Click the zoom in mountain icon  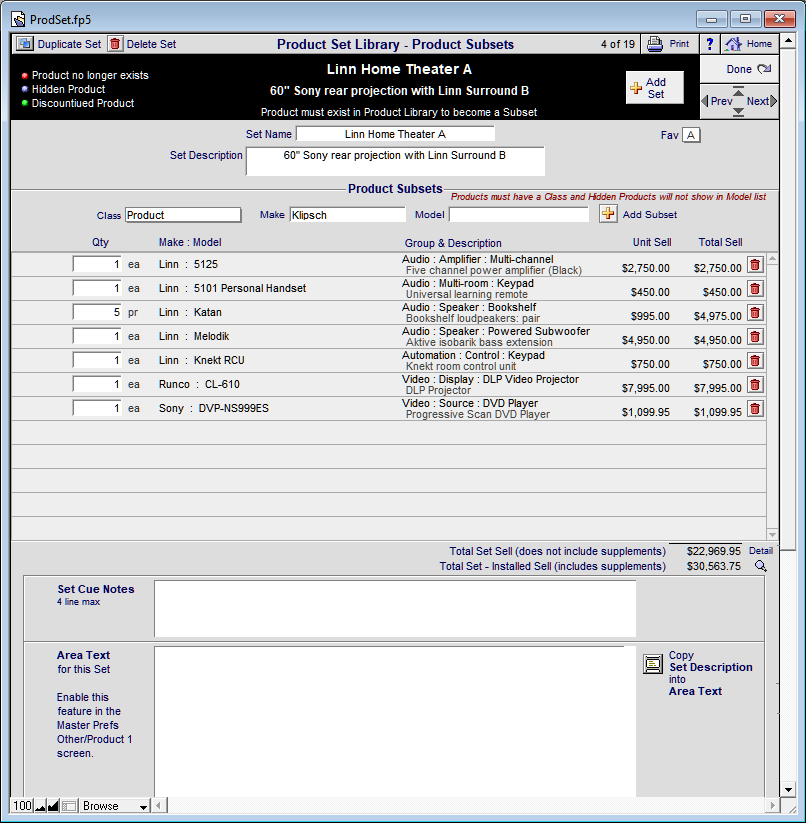53,806
